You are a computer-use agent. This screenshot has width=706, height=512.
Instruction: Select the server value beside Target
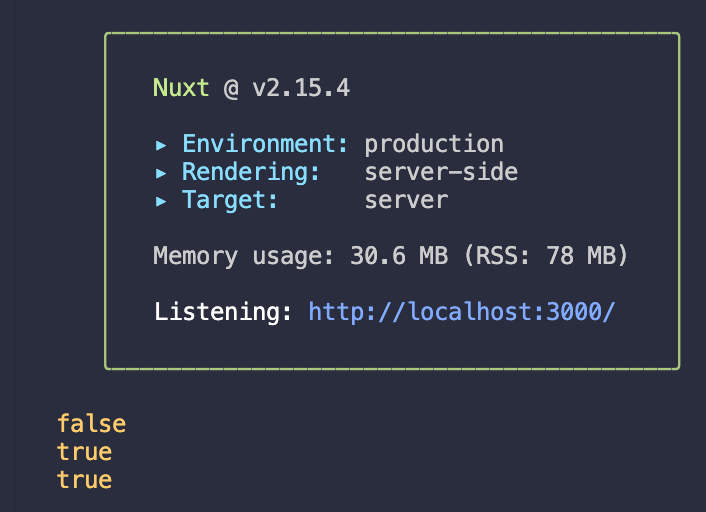(x=406, y=200)
